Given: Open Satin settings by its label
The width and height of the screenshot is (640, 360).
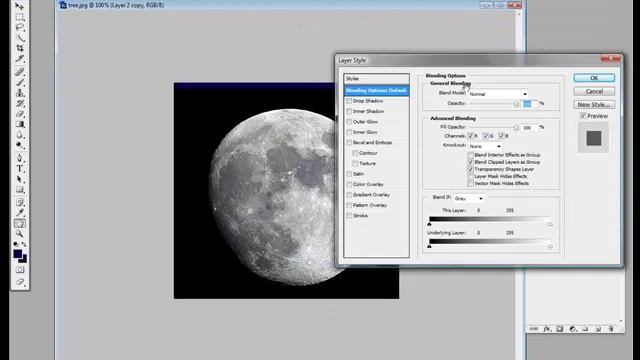Looking at the screenshot, I should (358, 174).
